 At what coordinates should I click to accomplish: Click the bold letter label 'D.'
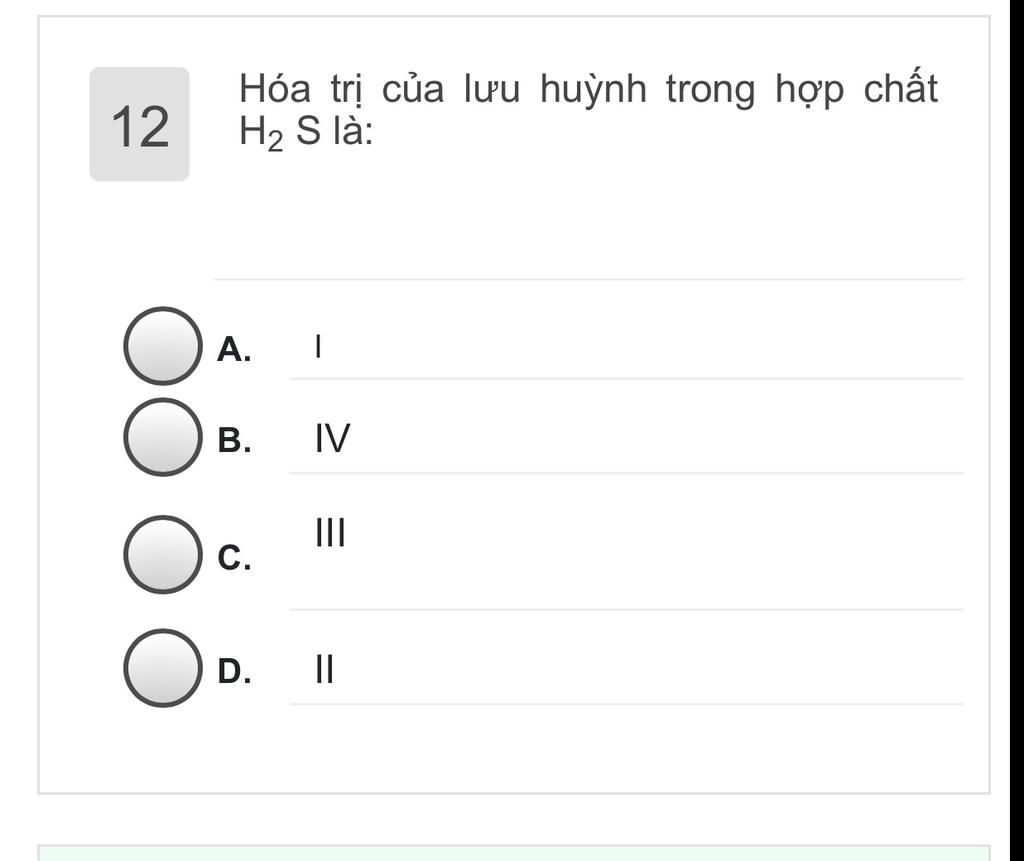(234, 671)
